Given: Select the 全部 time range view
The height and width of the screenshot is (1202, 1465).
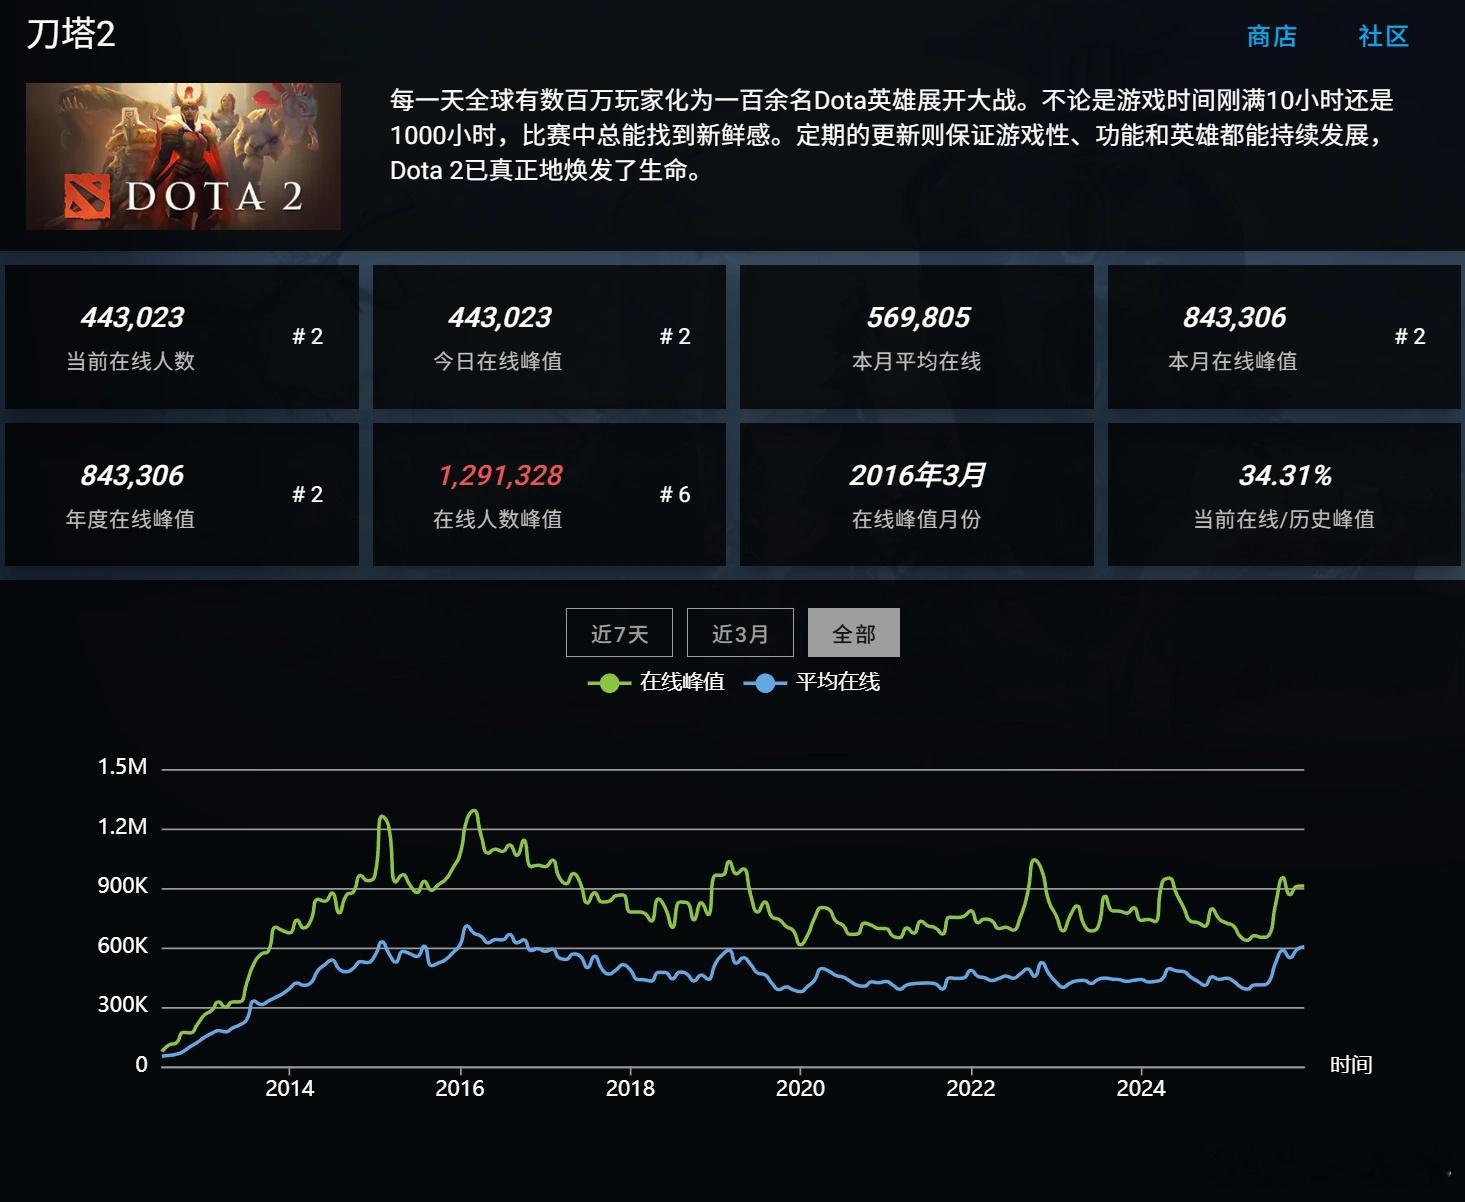Looking at the screenshot, I should [853, 632].
